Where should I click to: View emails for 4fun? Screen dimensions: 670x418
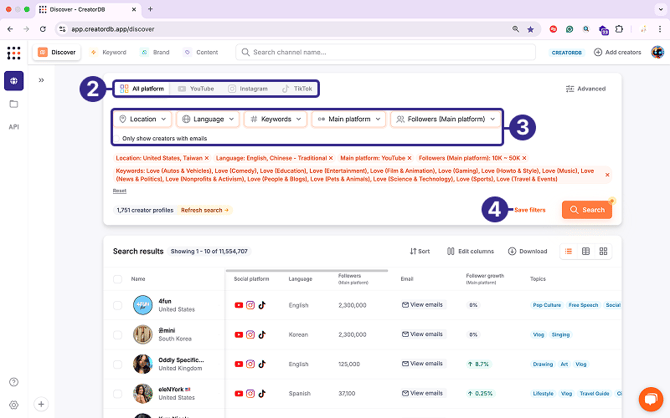pos(423,305)
